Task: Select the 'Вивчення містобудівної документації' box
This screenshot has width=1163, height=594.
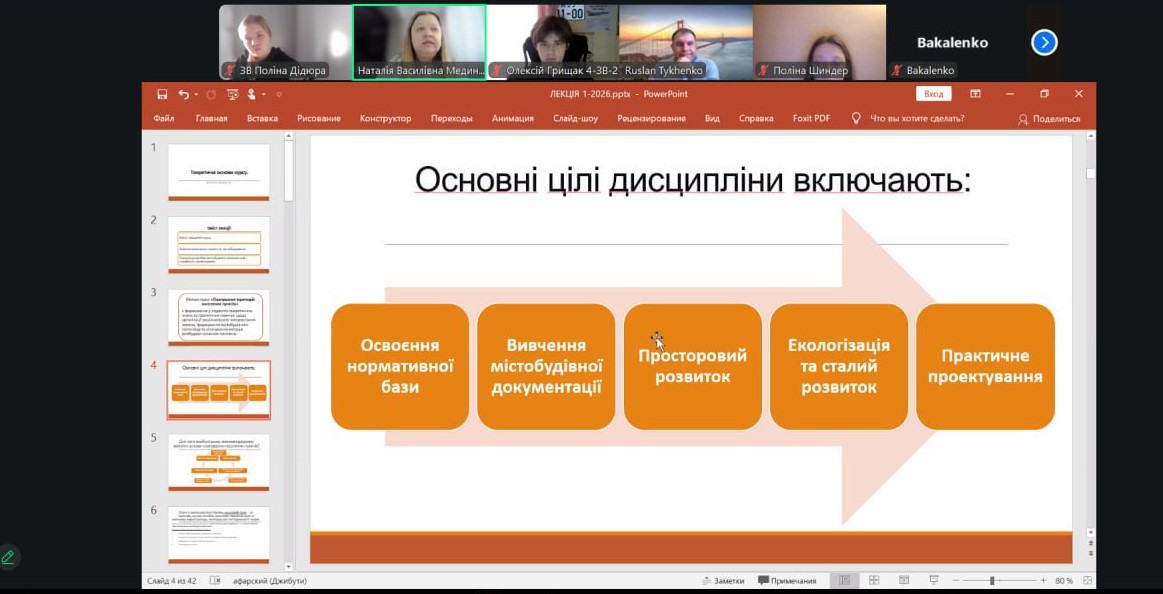Action: (546, 366)
